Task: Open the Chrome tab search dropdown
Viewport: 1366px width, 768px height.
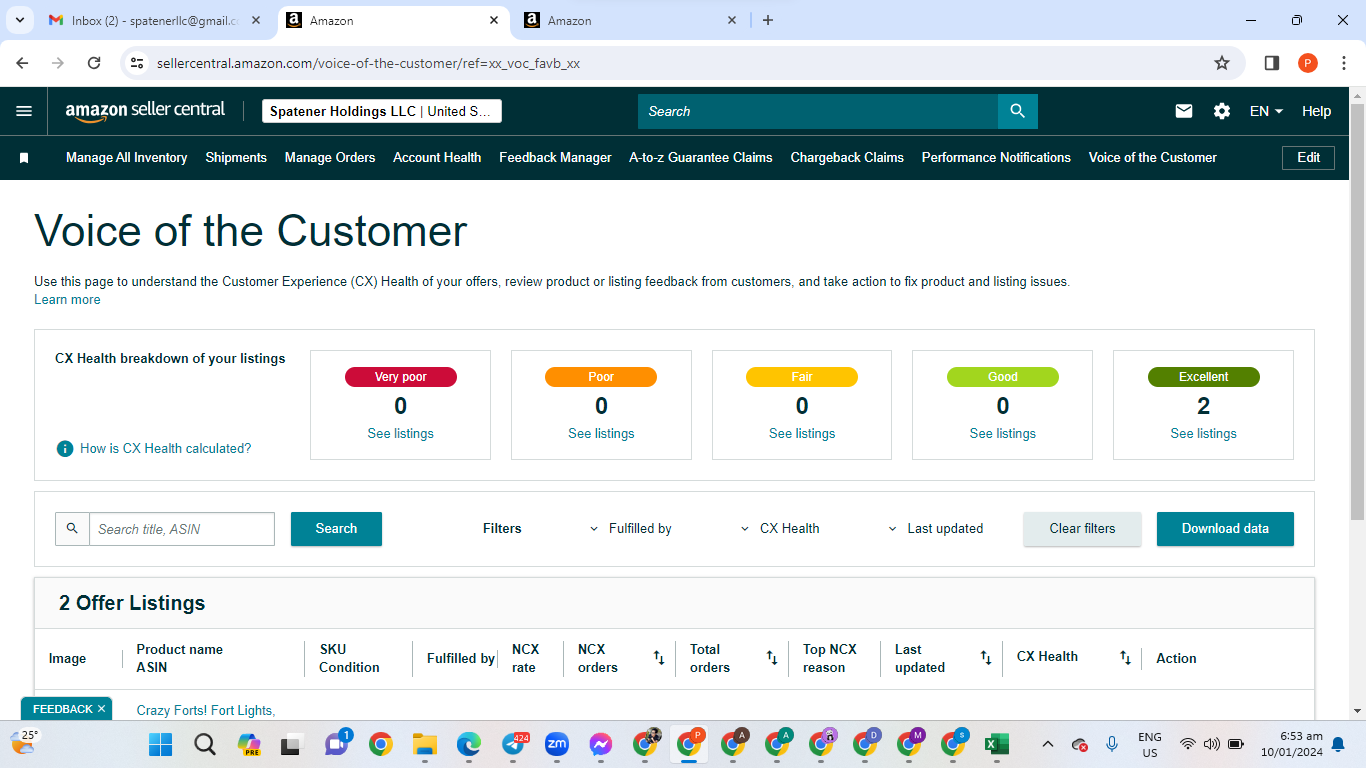Action: click(x=19, y=20)
